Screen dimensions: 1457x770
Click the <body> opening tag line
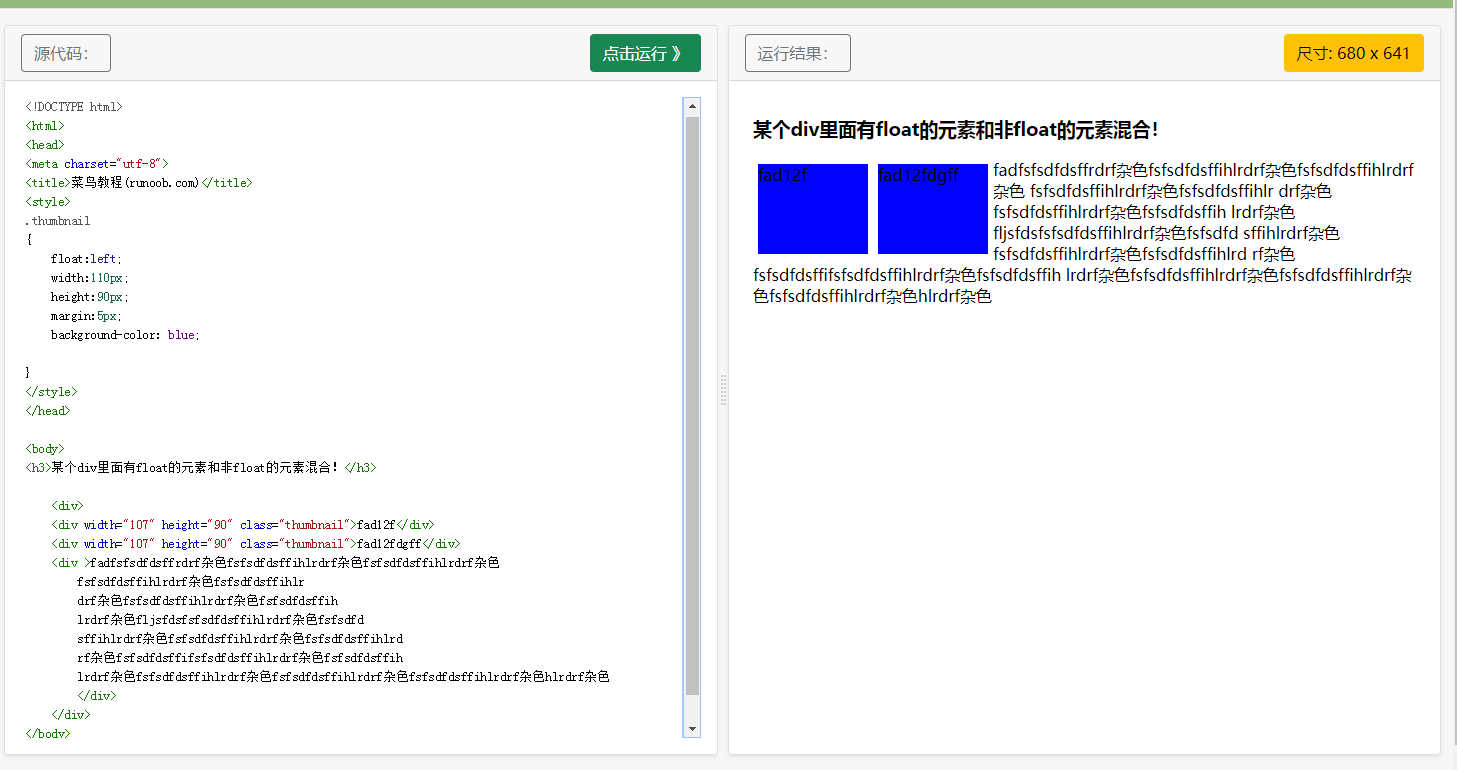pyautogui.click(x=45, y=449)
